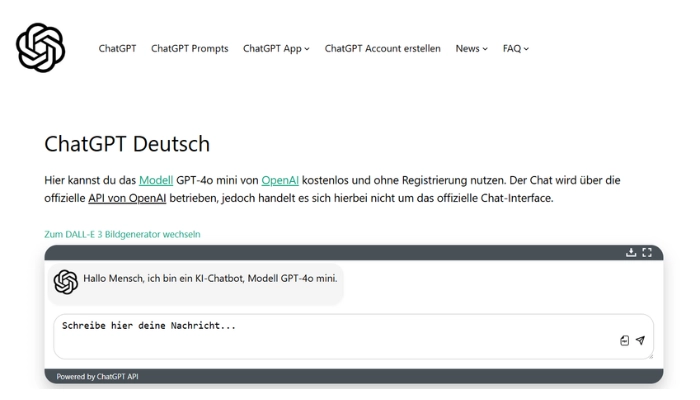This screenshot has width=700, height=400.
Task: Download the chat transcript icon
Action: pos(631,253)
